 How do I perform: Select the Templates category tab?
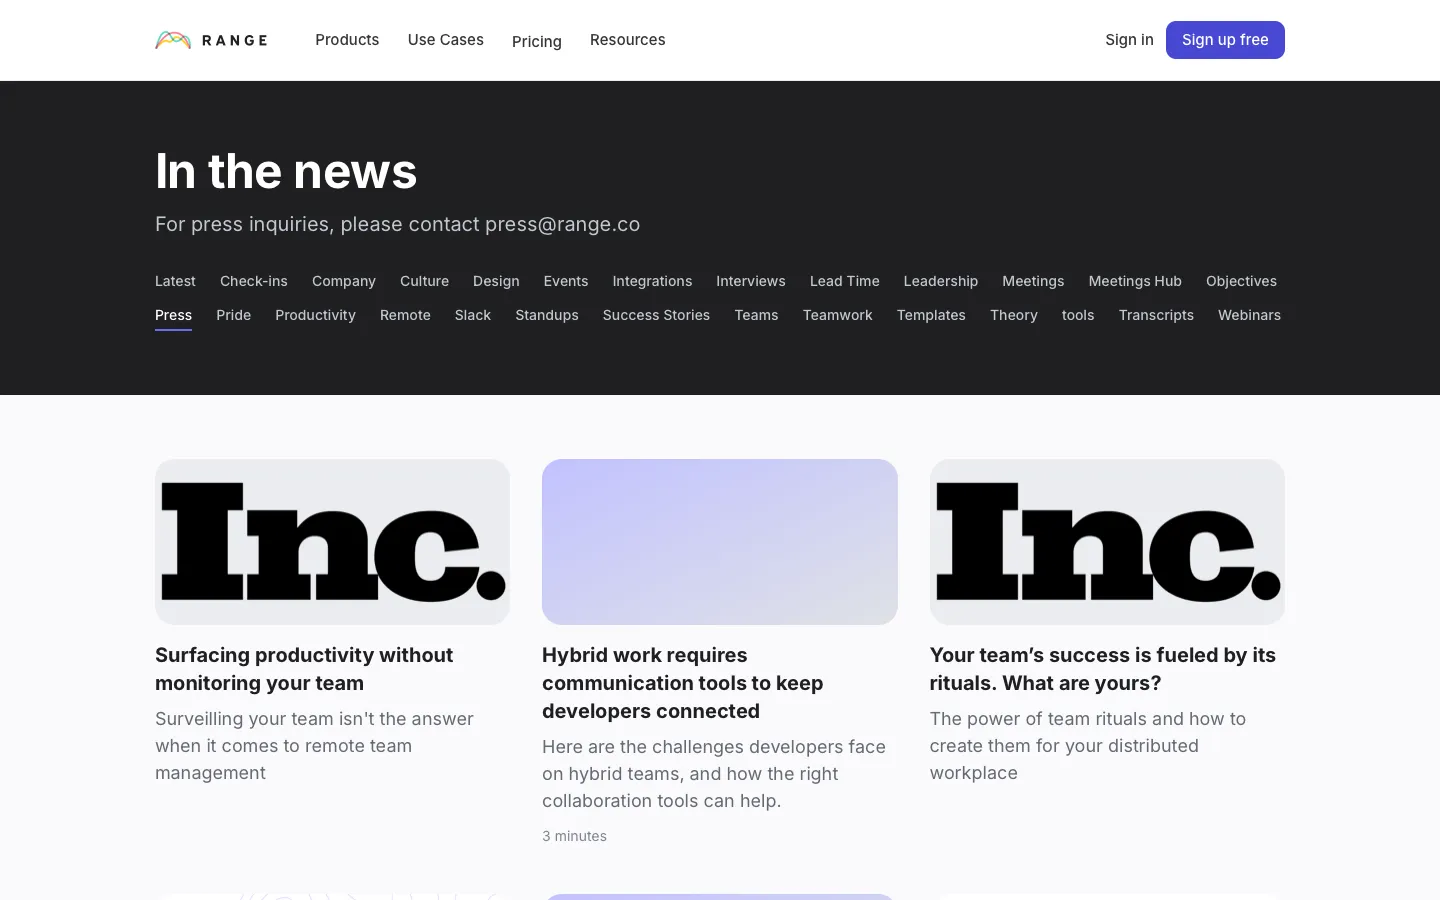click(x=931, y=315)
